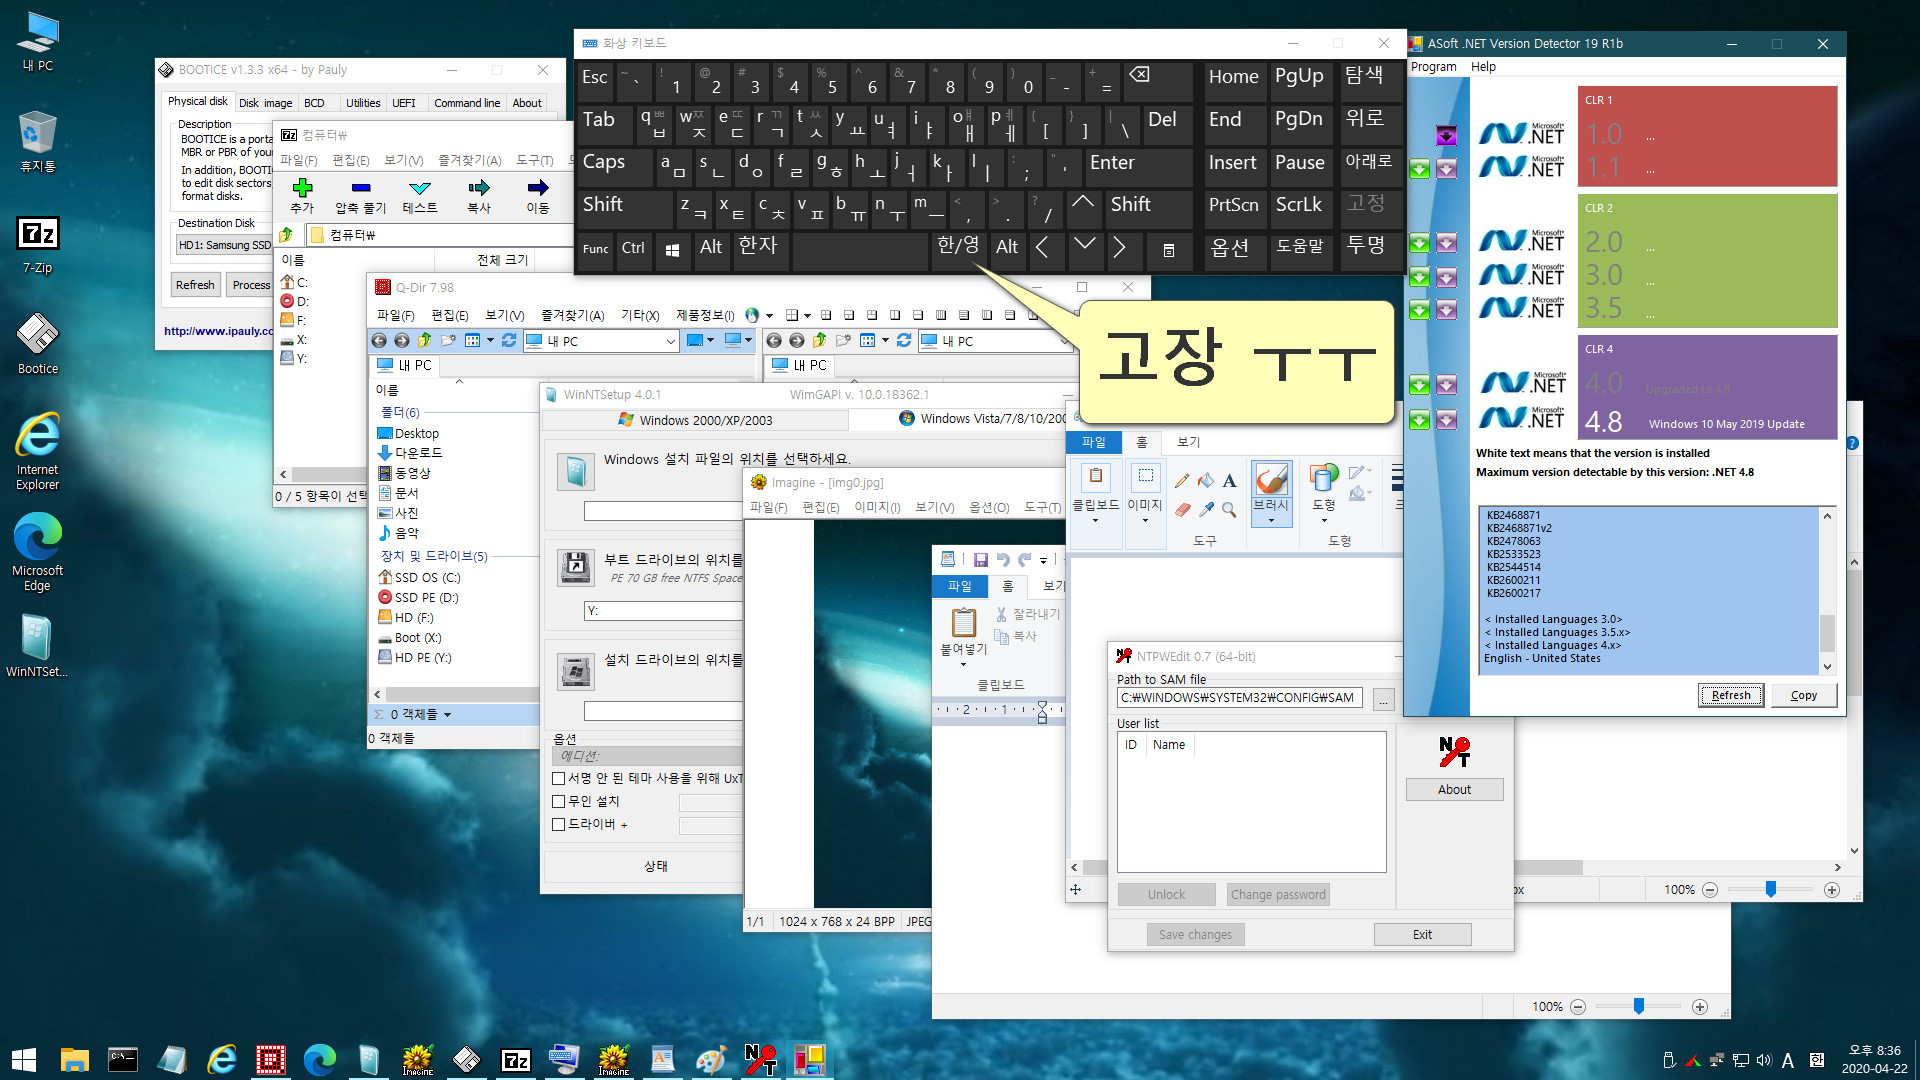
Task: Click the WordPad zoom slider handle
Action: 1638,1007
